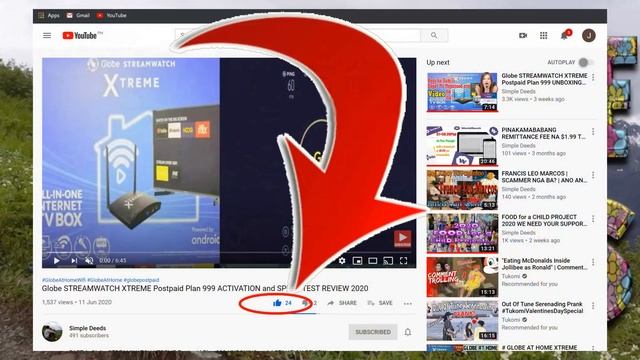
Task: Skip to next video
Action: point(74,260)
